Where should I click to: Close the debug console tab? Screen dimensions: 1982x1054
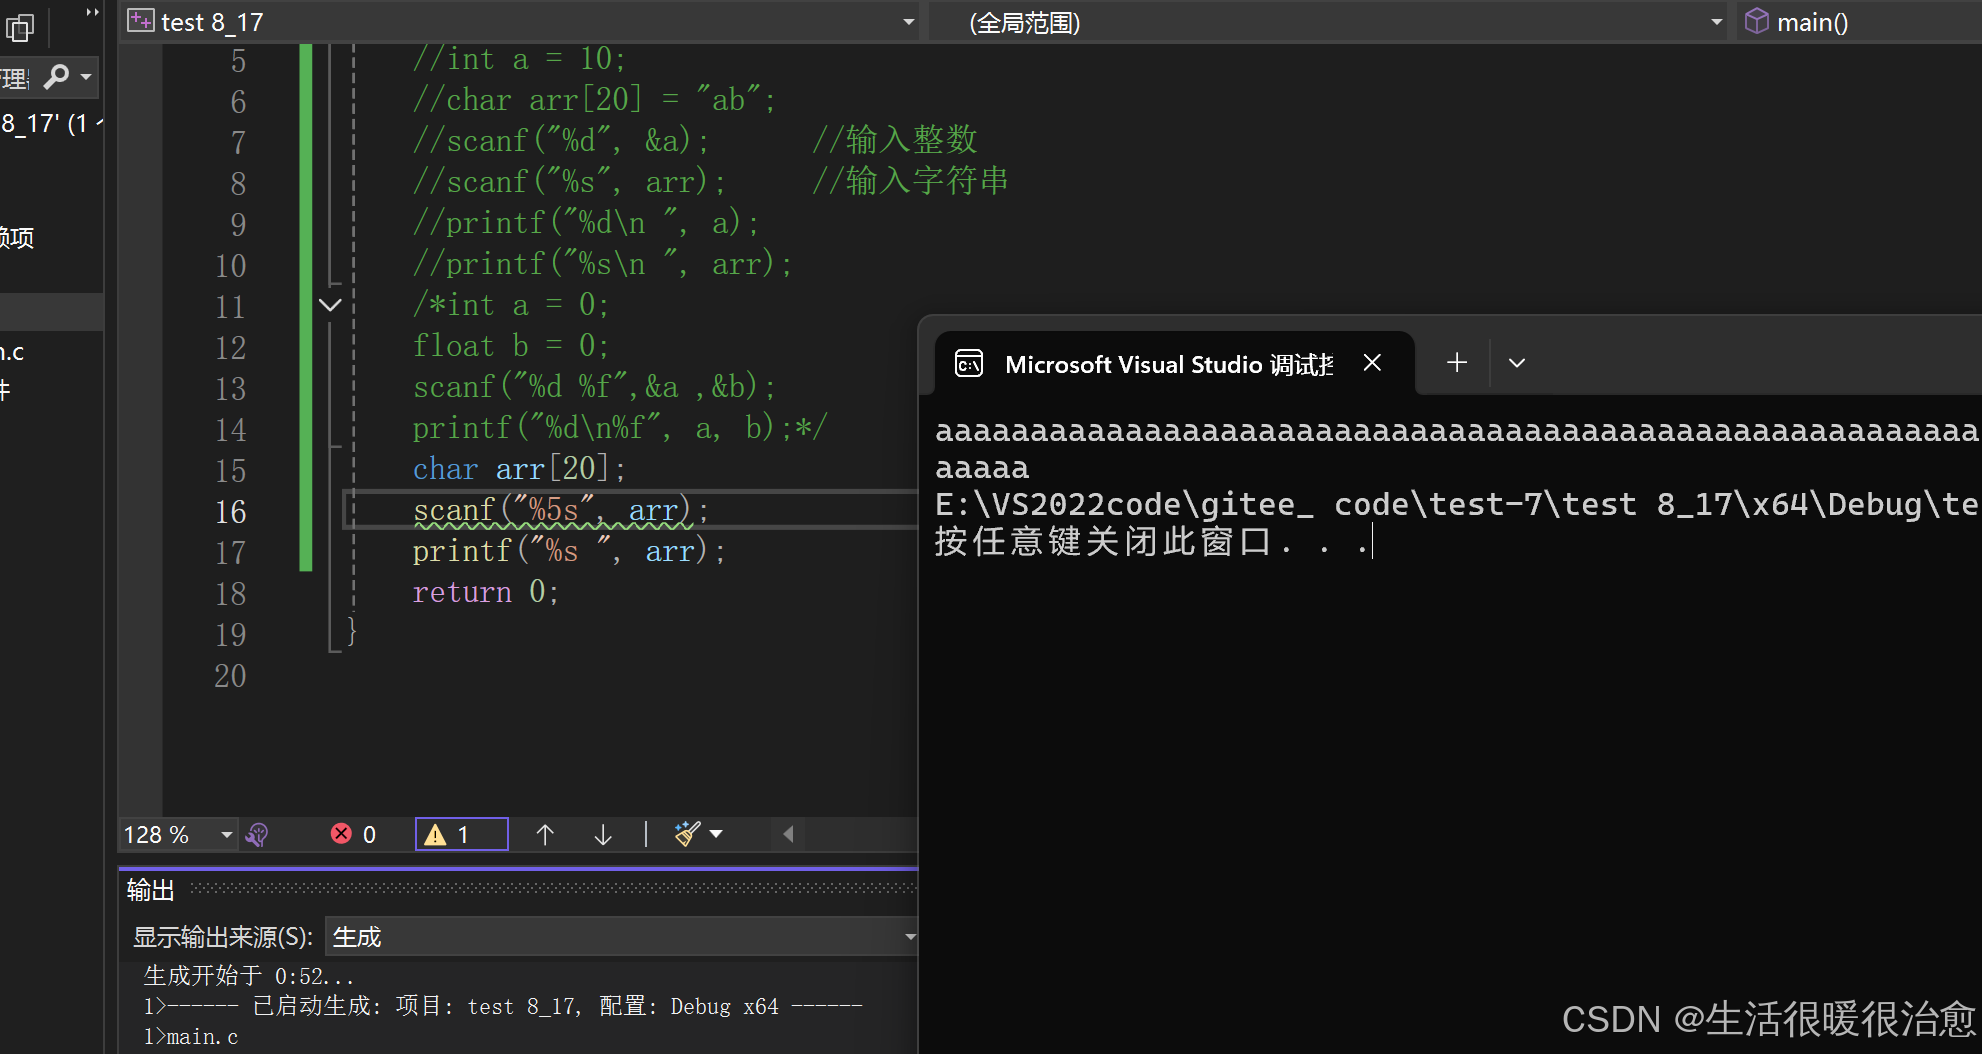point(1372,363)
